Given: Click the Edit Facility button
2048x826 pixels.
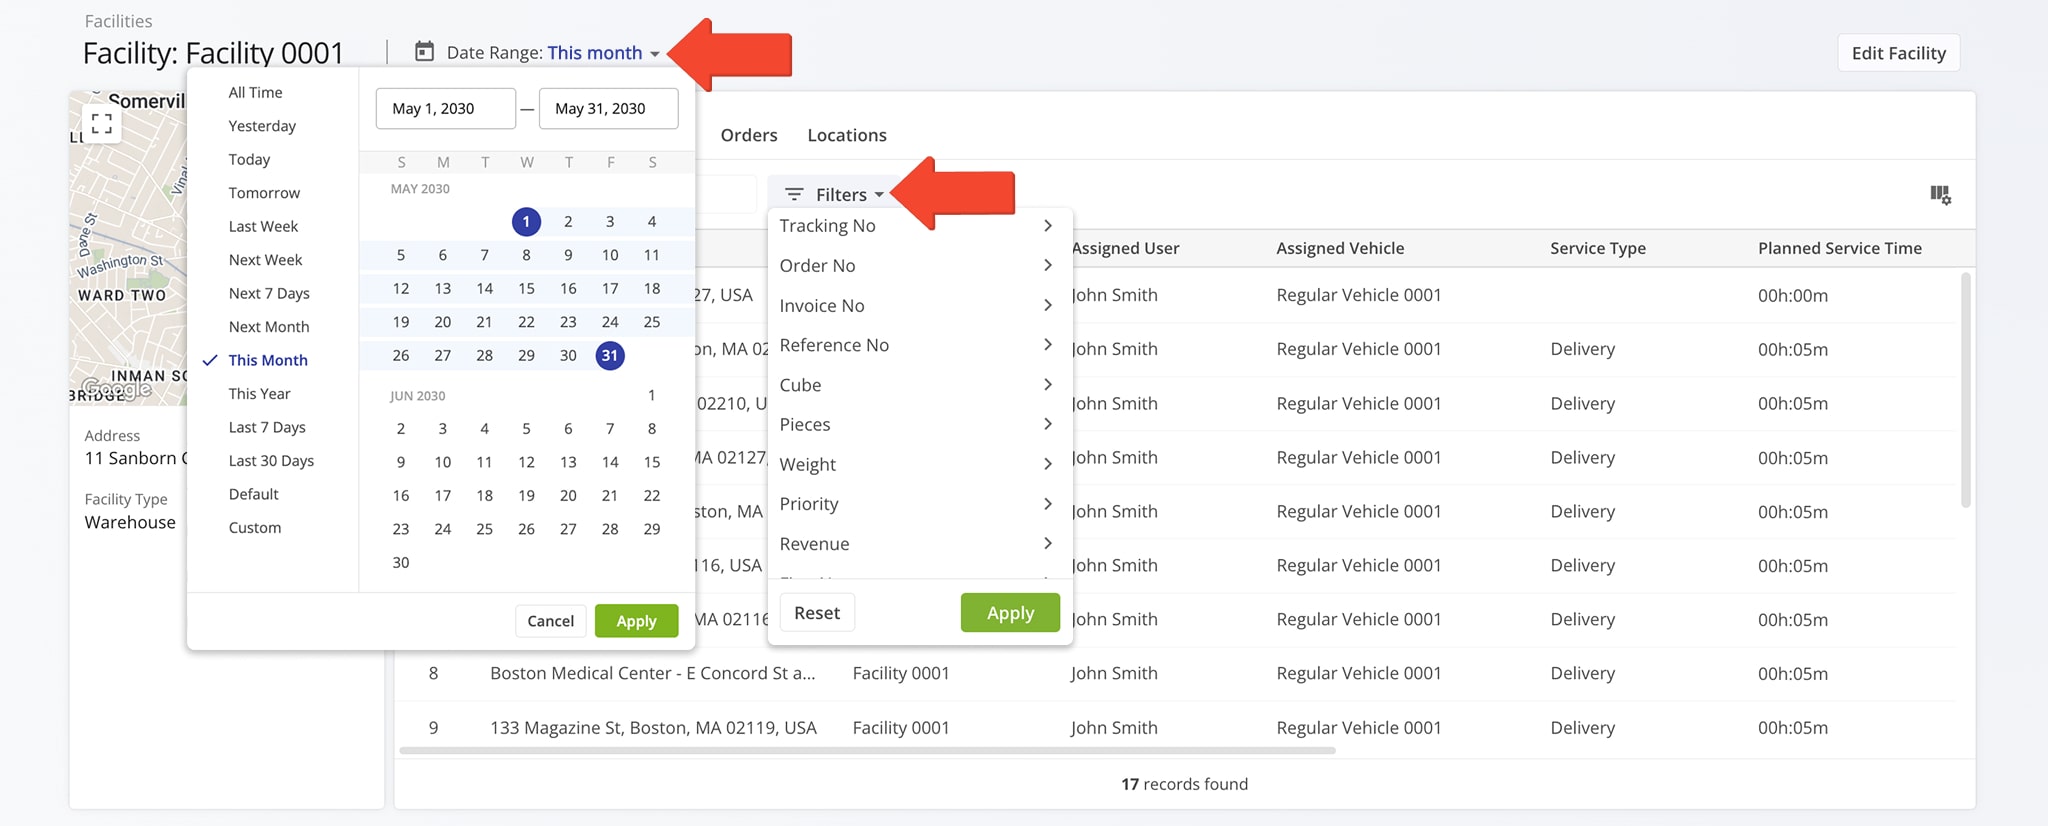Looking at the screenshot, I should point(1897,53).
